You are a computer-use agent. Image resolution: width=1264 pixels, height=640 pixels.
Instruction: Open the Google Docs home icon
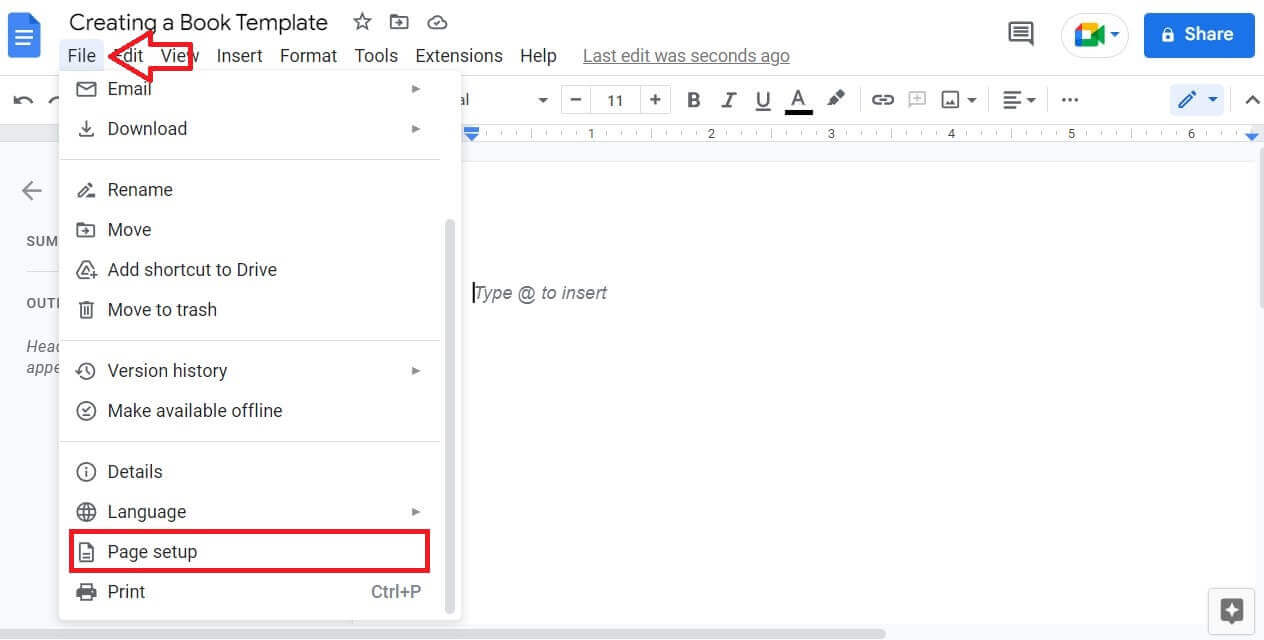(x=23, y=35)
